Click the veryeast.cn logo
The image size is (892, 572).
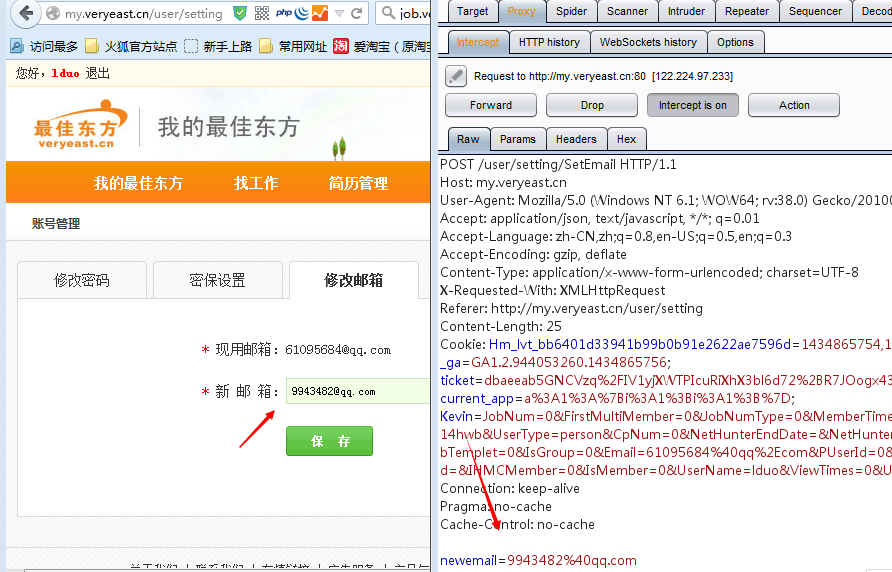point(80,125)
